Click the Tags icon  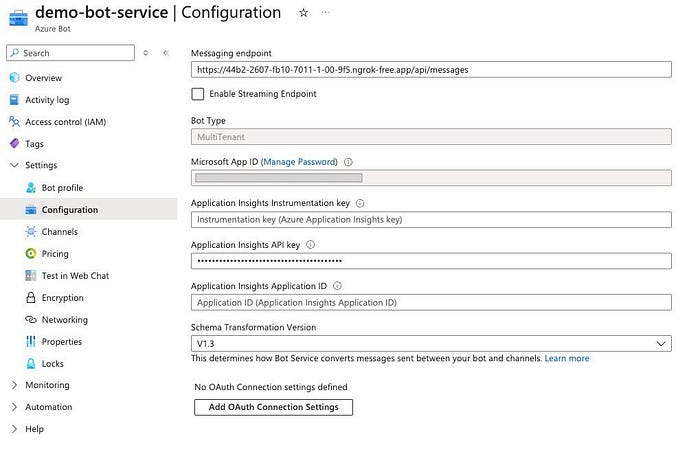point(14,144)
